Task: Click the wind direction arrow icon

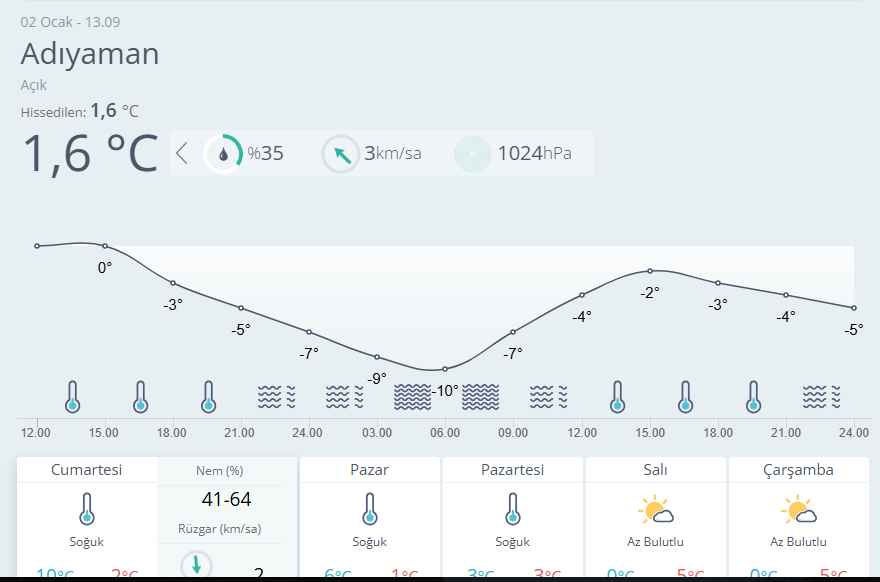Action: (x=341, y=154)
